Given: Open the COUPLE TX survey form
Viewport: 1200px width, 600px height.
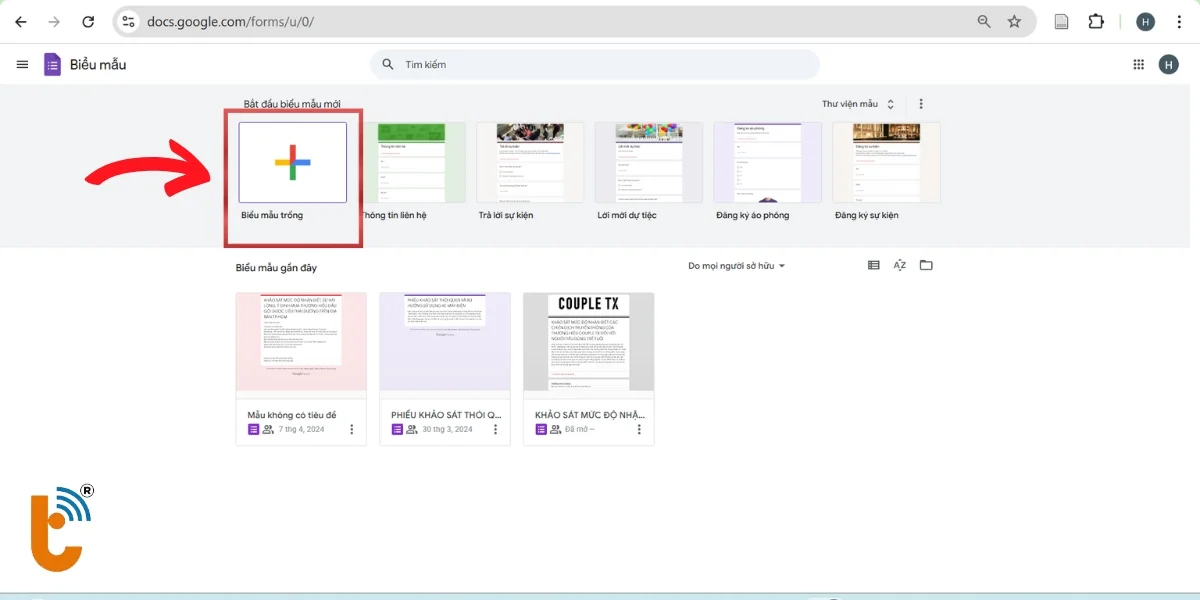Looking at the screenshot, I should click(588, 343).
